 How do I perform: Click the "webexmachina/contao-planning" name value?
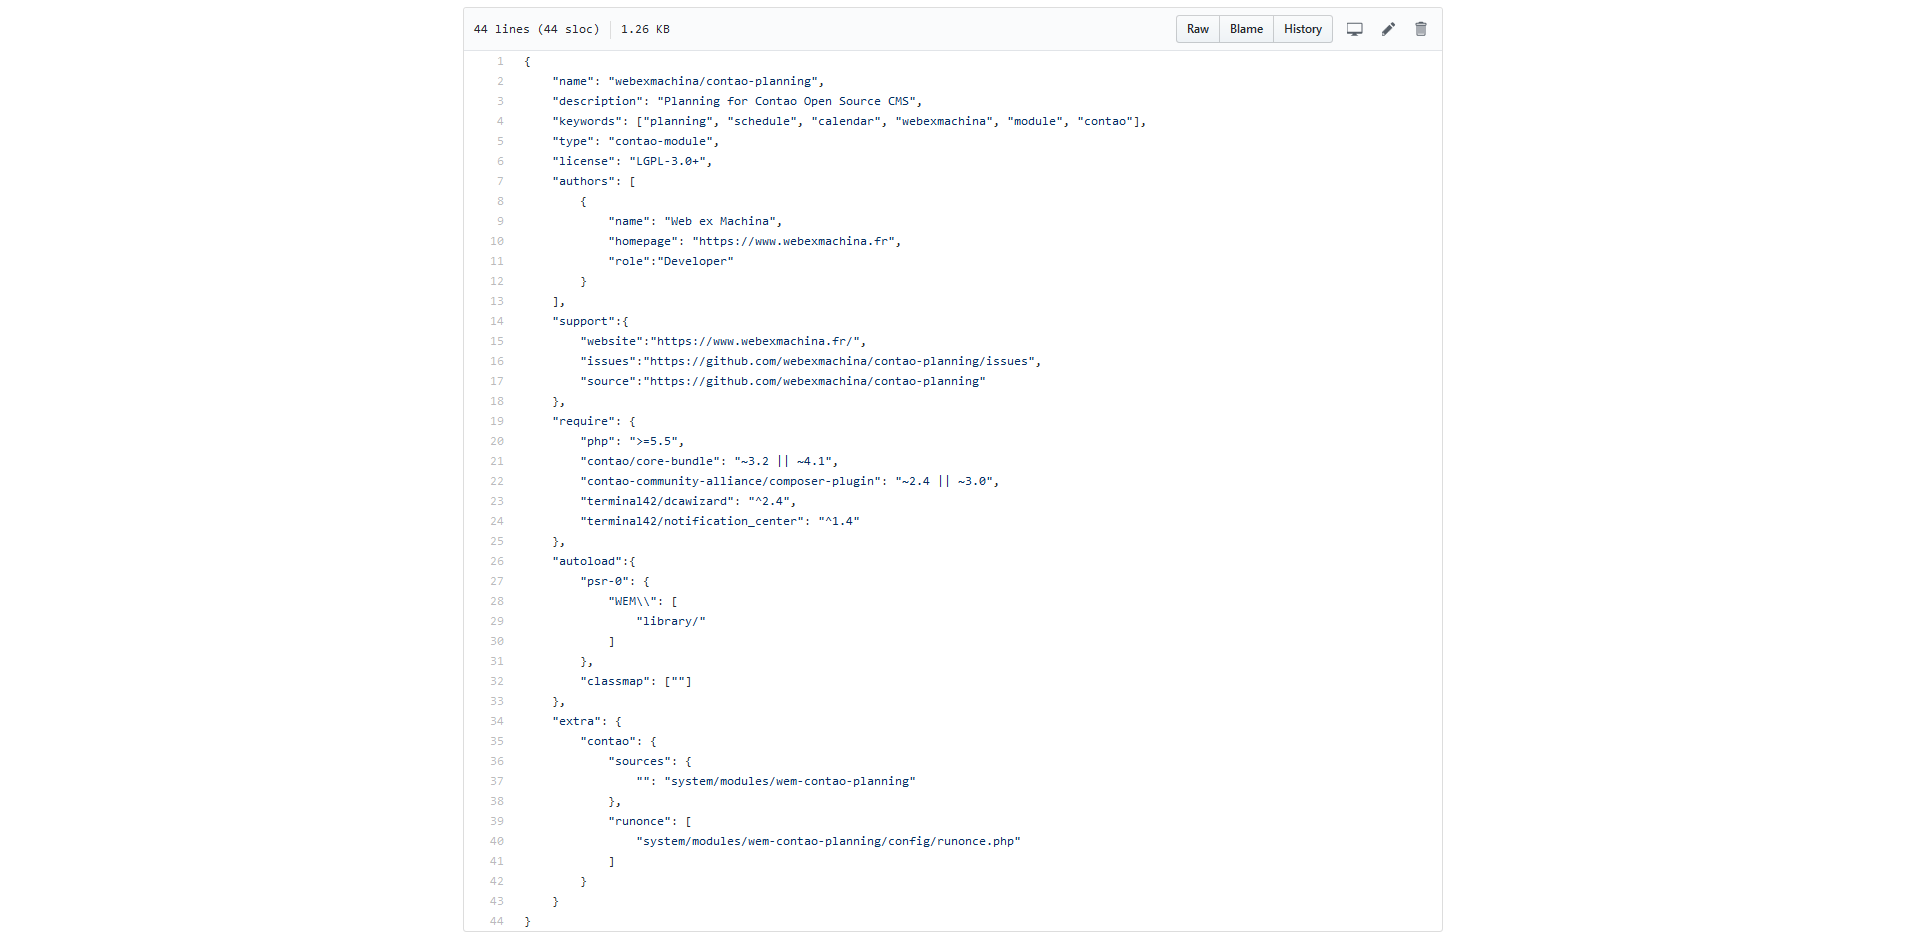click(x=713, y=81)
